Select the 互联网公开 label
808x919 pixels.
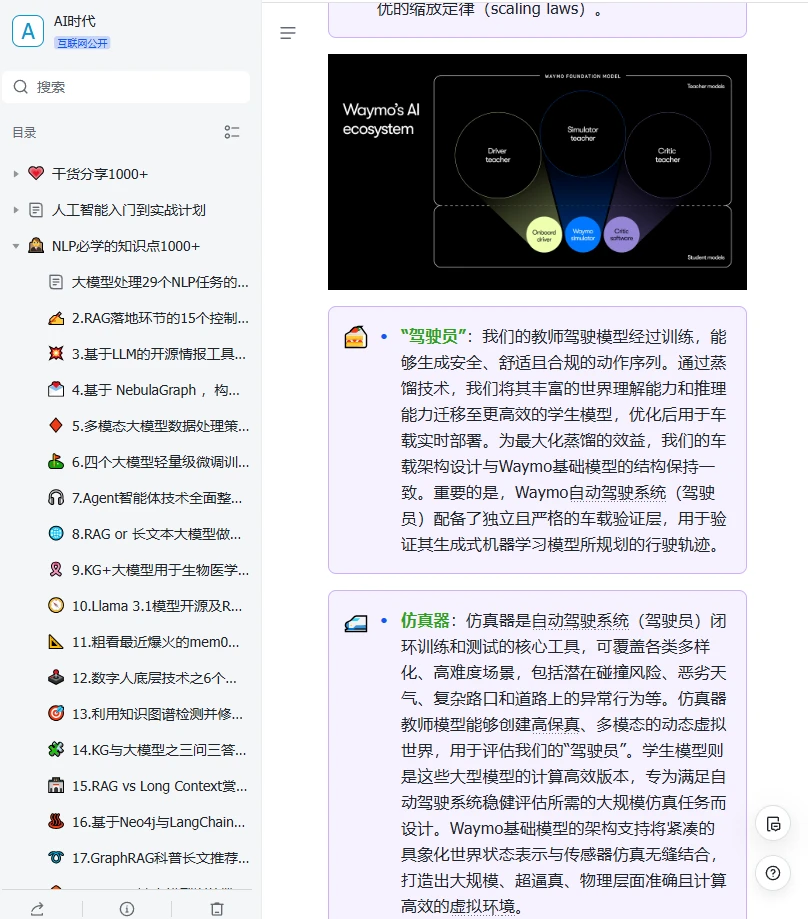click(82, 43)
